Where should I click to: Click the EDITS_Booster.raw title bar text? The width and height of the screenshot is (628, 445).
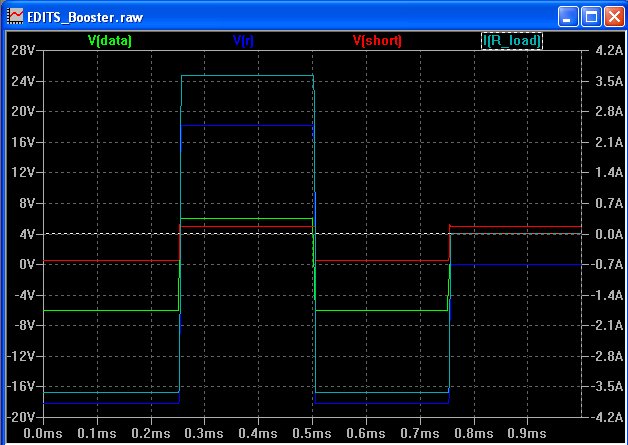(x=75, y=16)
